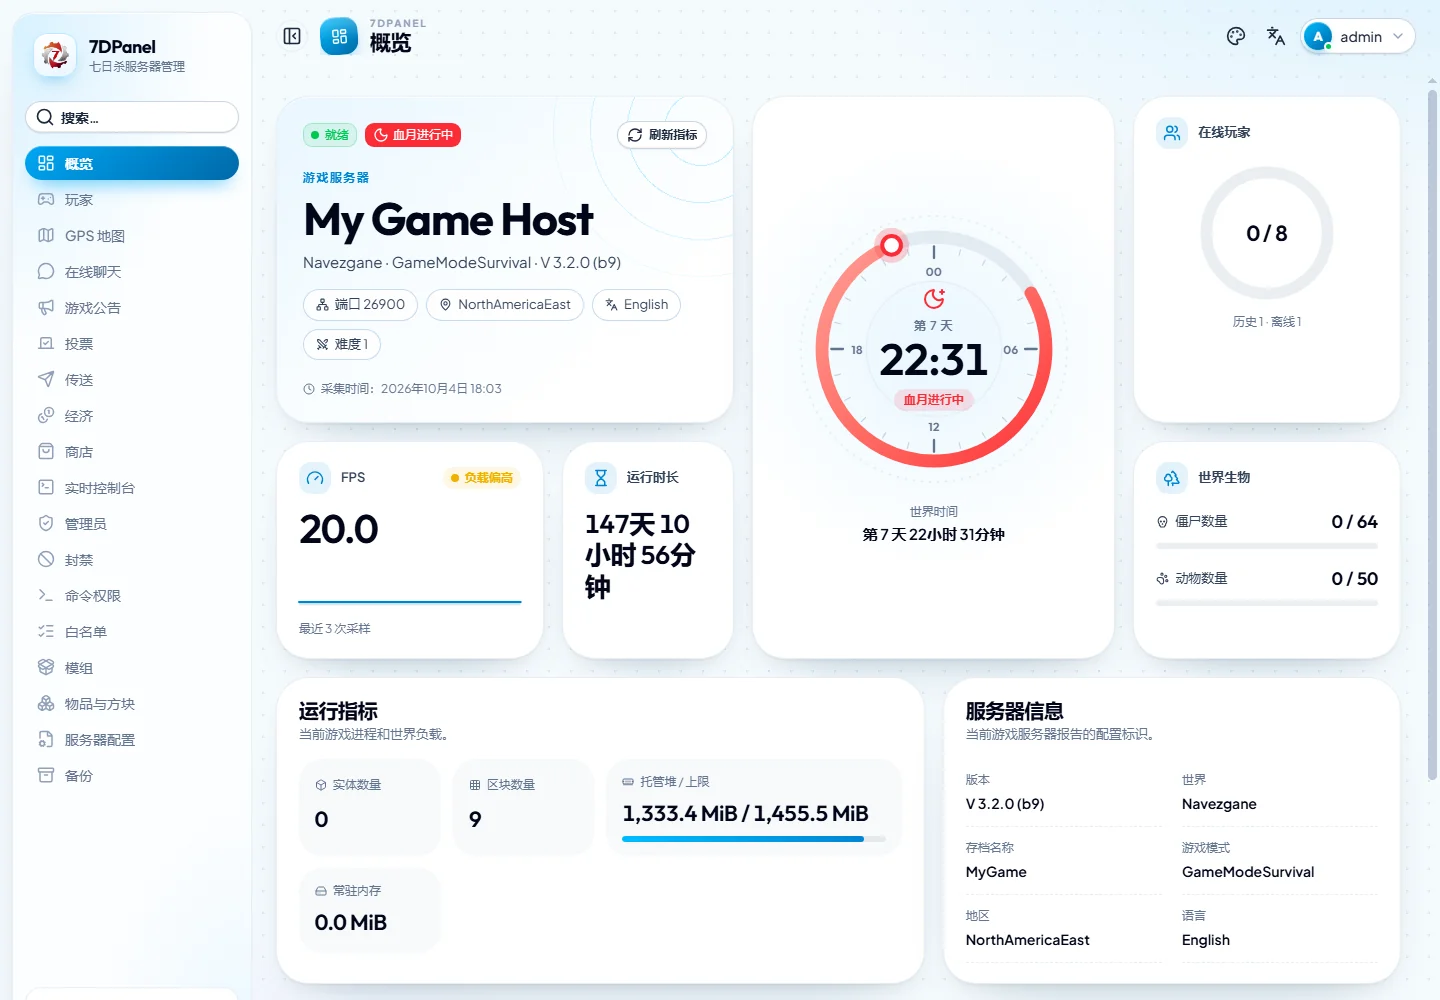Focus the 搜索 search field
Image resolution: width=1440 pixels, height=1000 pixels.
click(132, 117)
